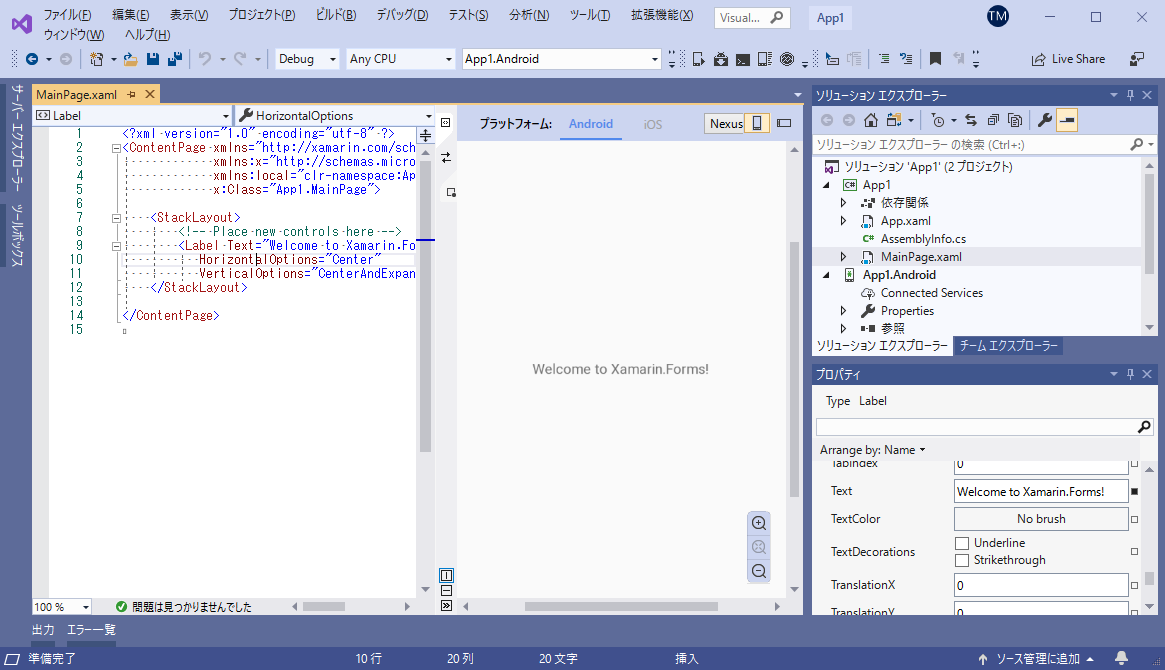This screenshot has width=1165, height=670.
Task: Click the horizontal split layout icon
Action: (447, 591)
